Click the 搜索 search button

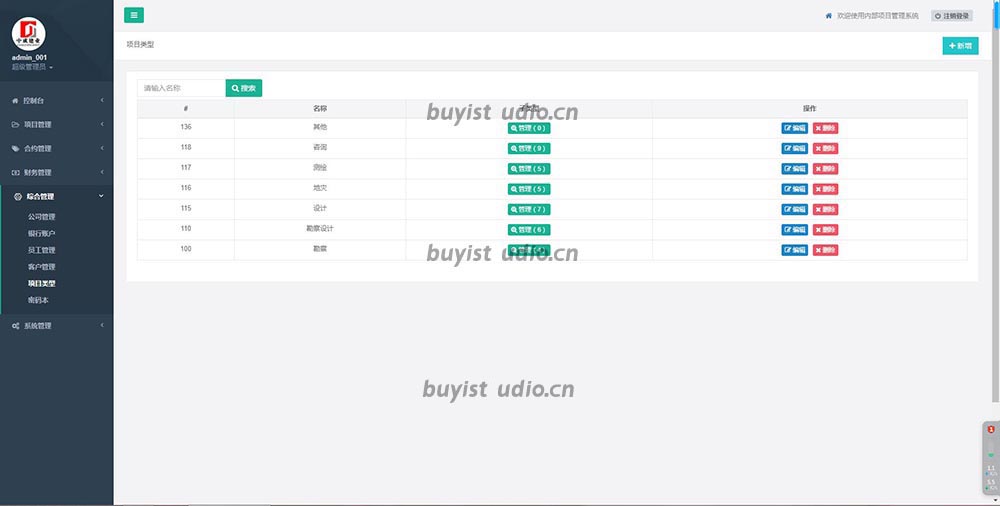click(x=243, y=88)
